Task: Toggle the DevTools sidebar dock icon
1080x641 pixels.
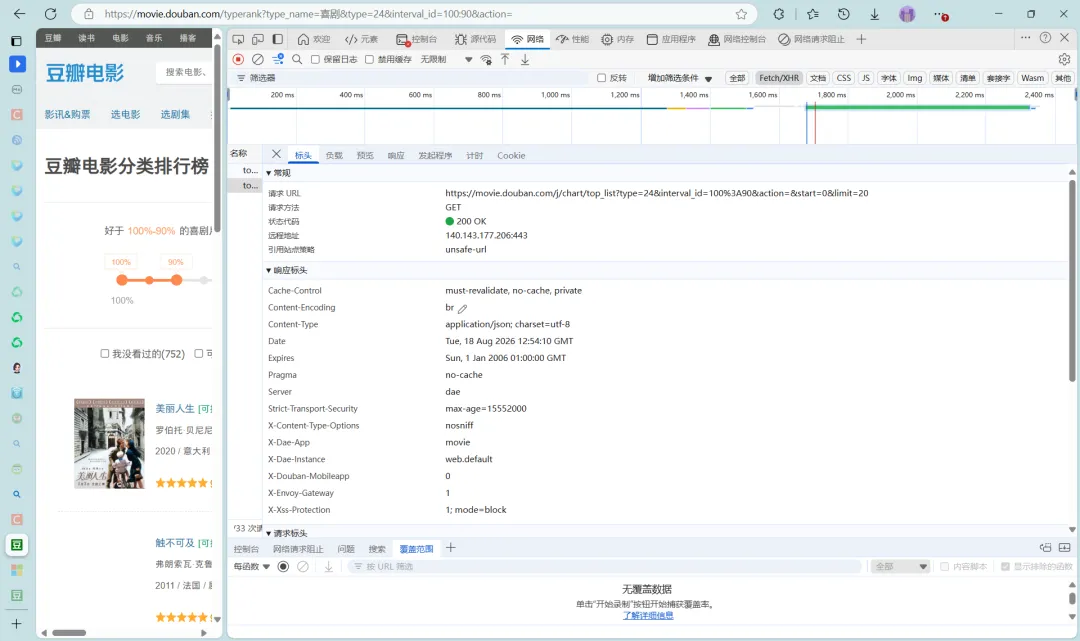Action: [278, 39]
